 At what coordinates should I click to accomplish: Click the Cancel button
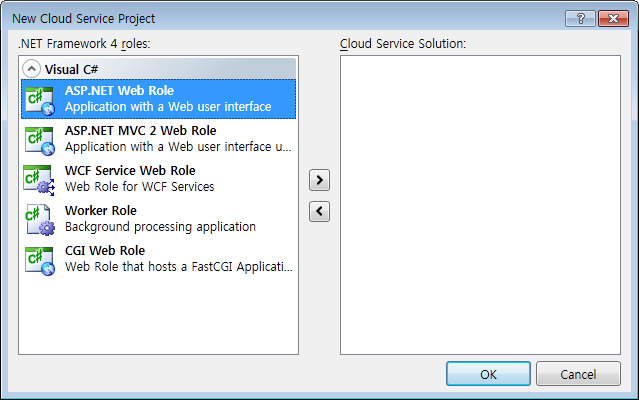pos(578,374)
